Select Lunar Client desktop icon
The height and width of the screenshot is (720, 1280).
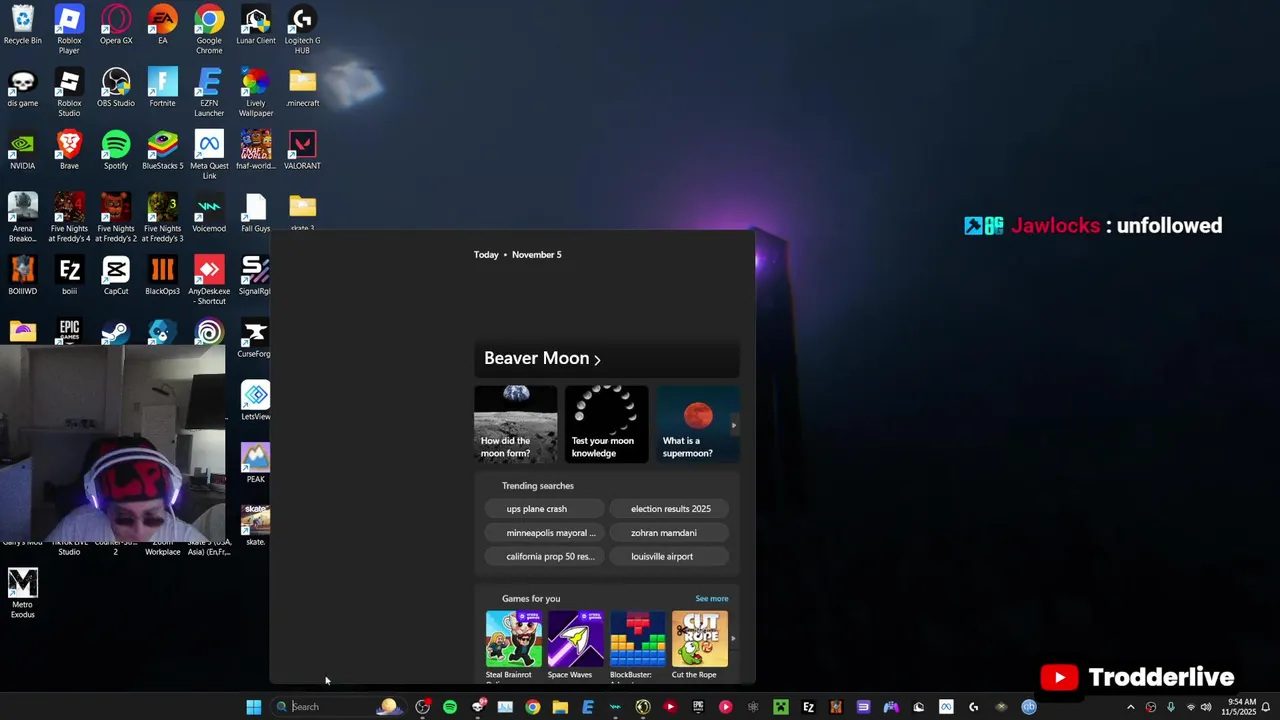point(256,26)
